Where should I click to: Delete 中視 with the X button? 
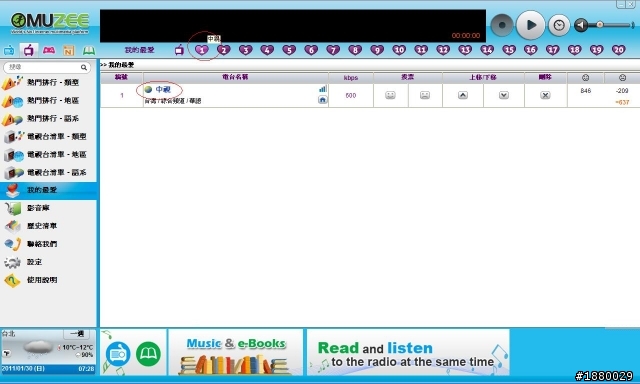pyautogui.click(x=545, y=95)
